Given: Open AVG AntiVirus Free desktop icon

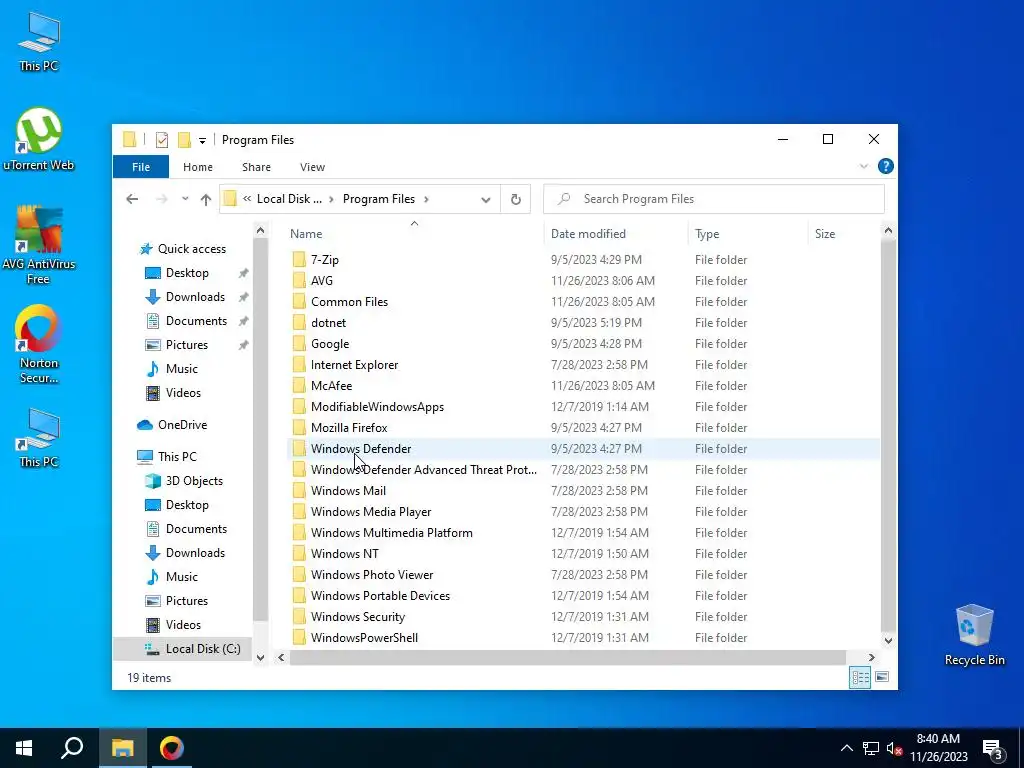Looking at the screenshot, I should click(39, 245).
